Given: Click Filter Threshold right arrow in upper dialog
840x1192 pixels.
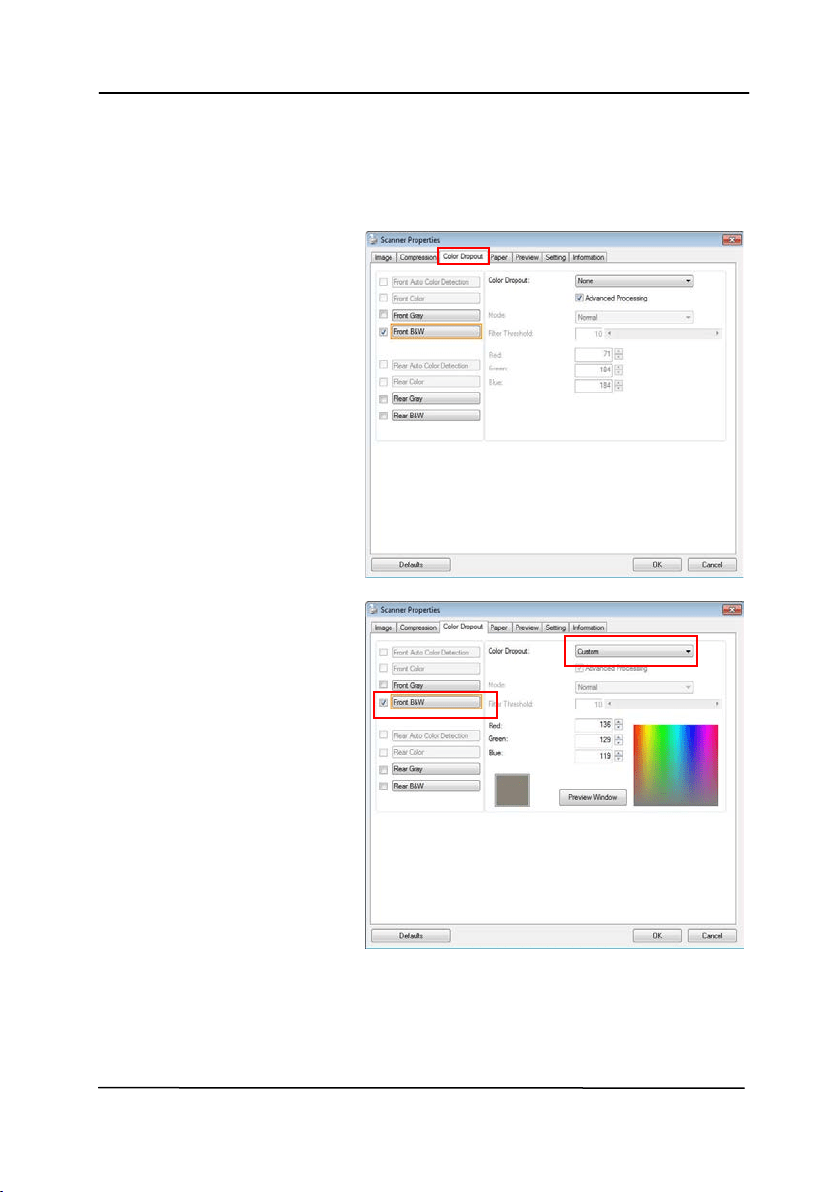Looking at the screenshot, I should pyautogui.click(x=716, y=334).
